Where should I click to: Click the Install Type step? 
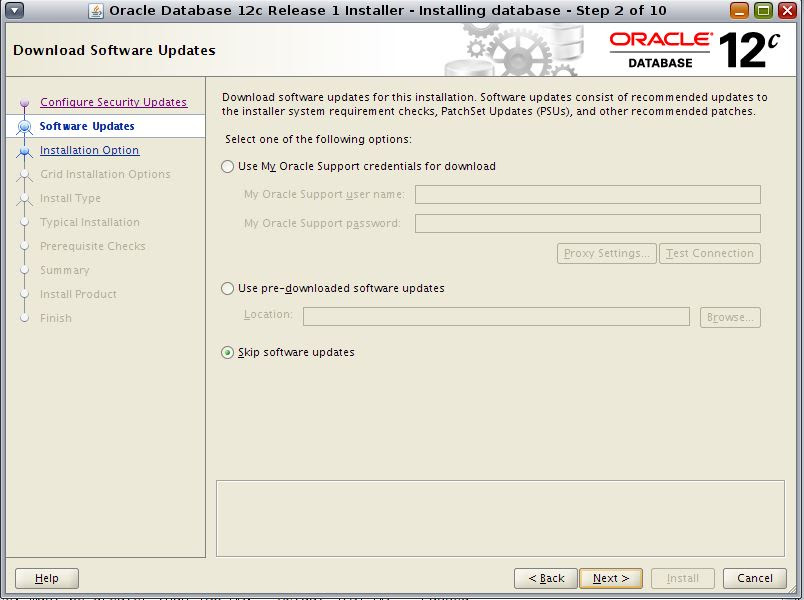point(70,198)
